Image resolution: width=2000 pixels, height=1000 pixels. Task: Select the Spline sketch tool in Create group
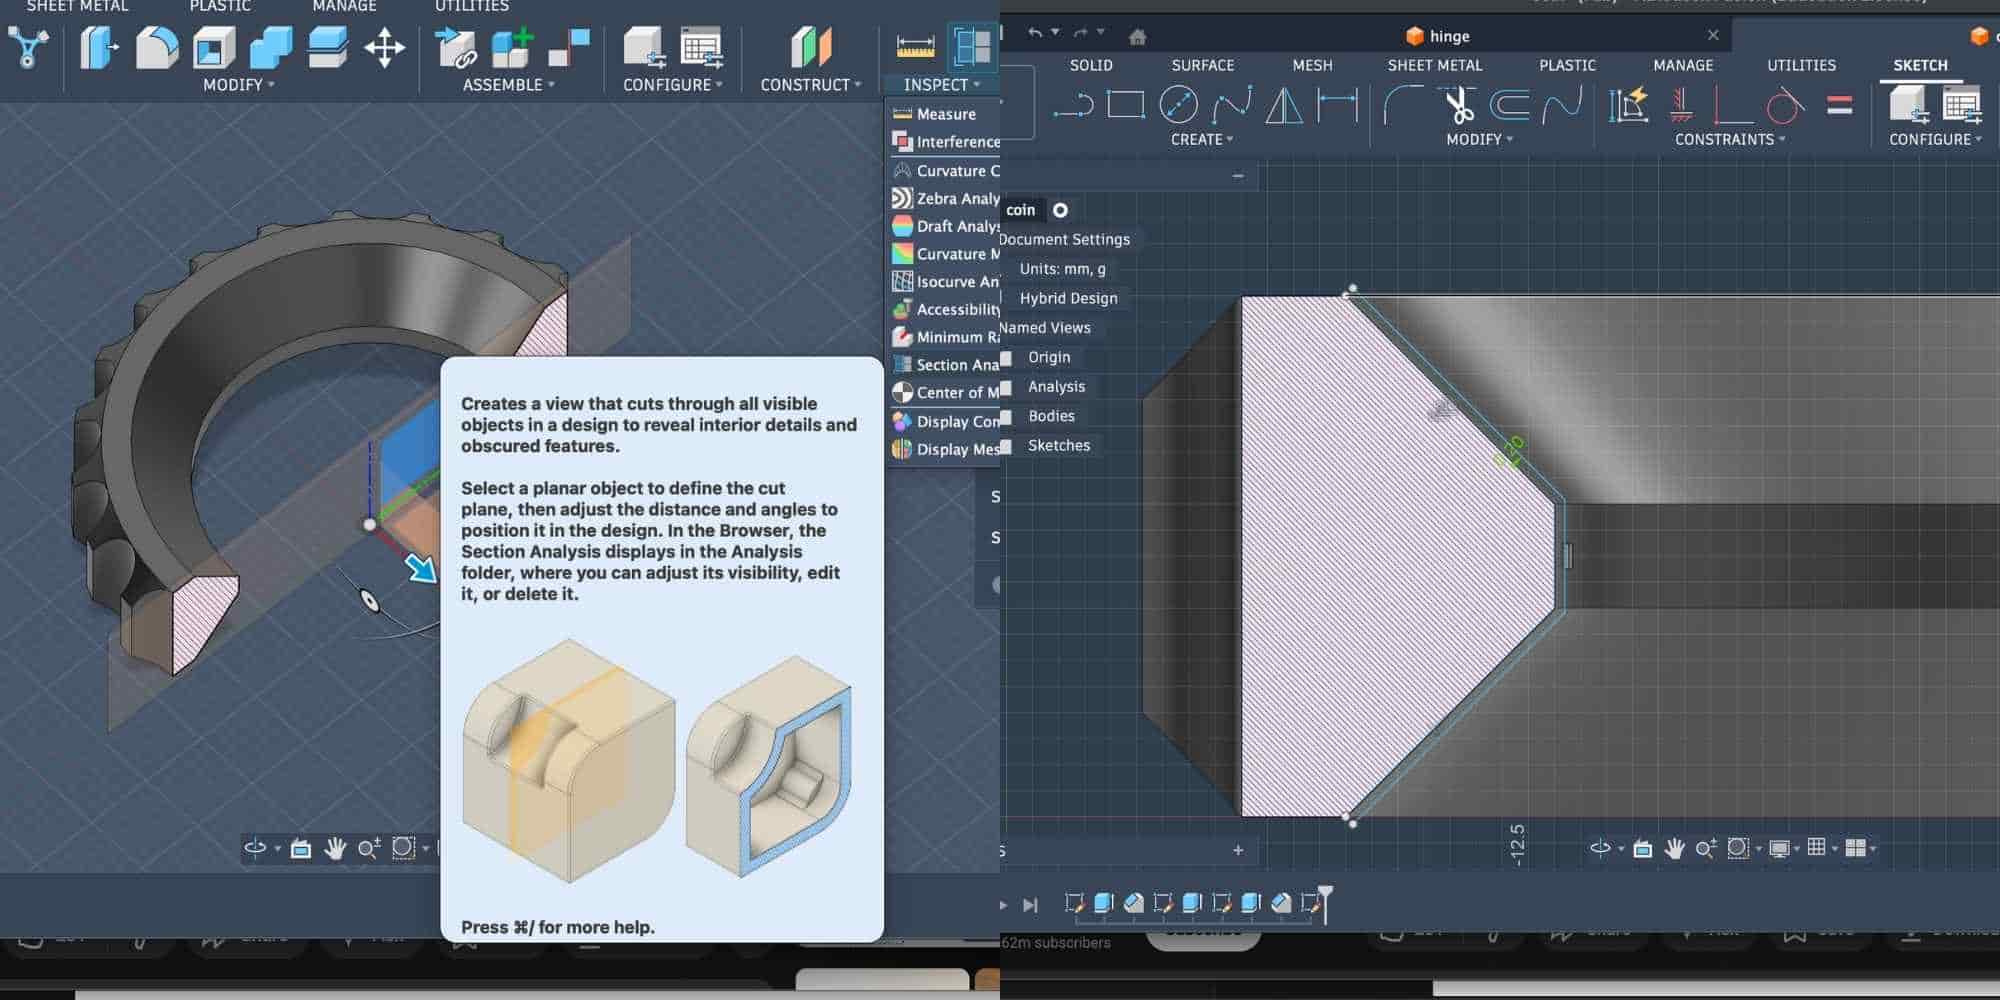pyautogui.click(x=1232, y=104)
